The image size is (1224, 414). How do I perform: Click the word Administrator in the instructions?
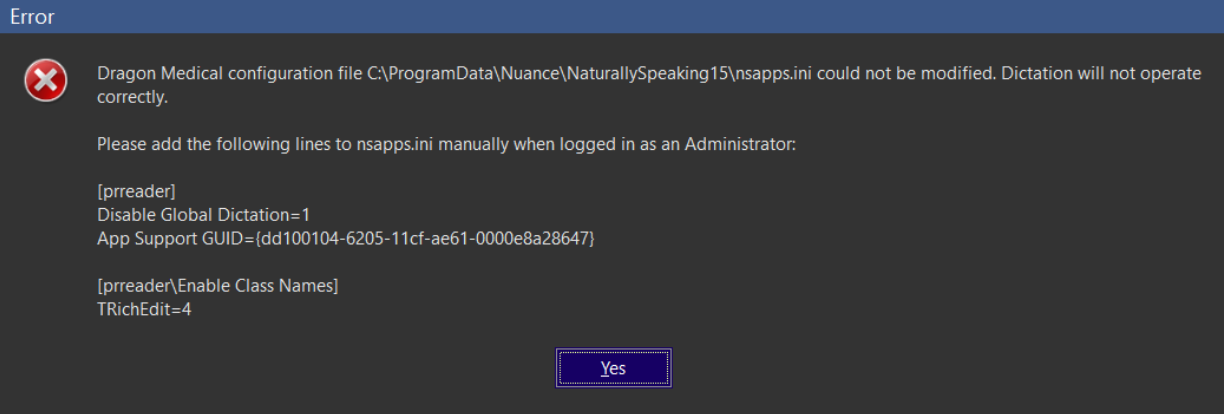(x=742, y=144)
